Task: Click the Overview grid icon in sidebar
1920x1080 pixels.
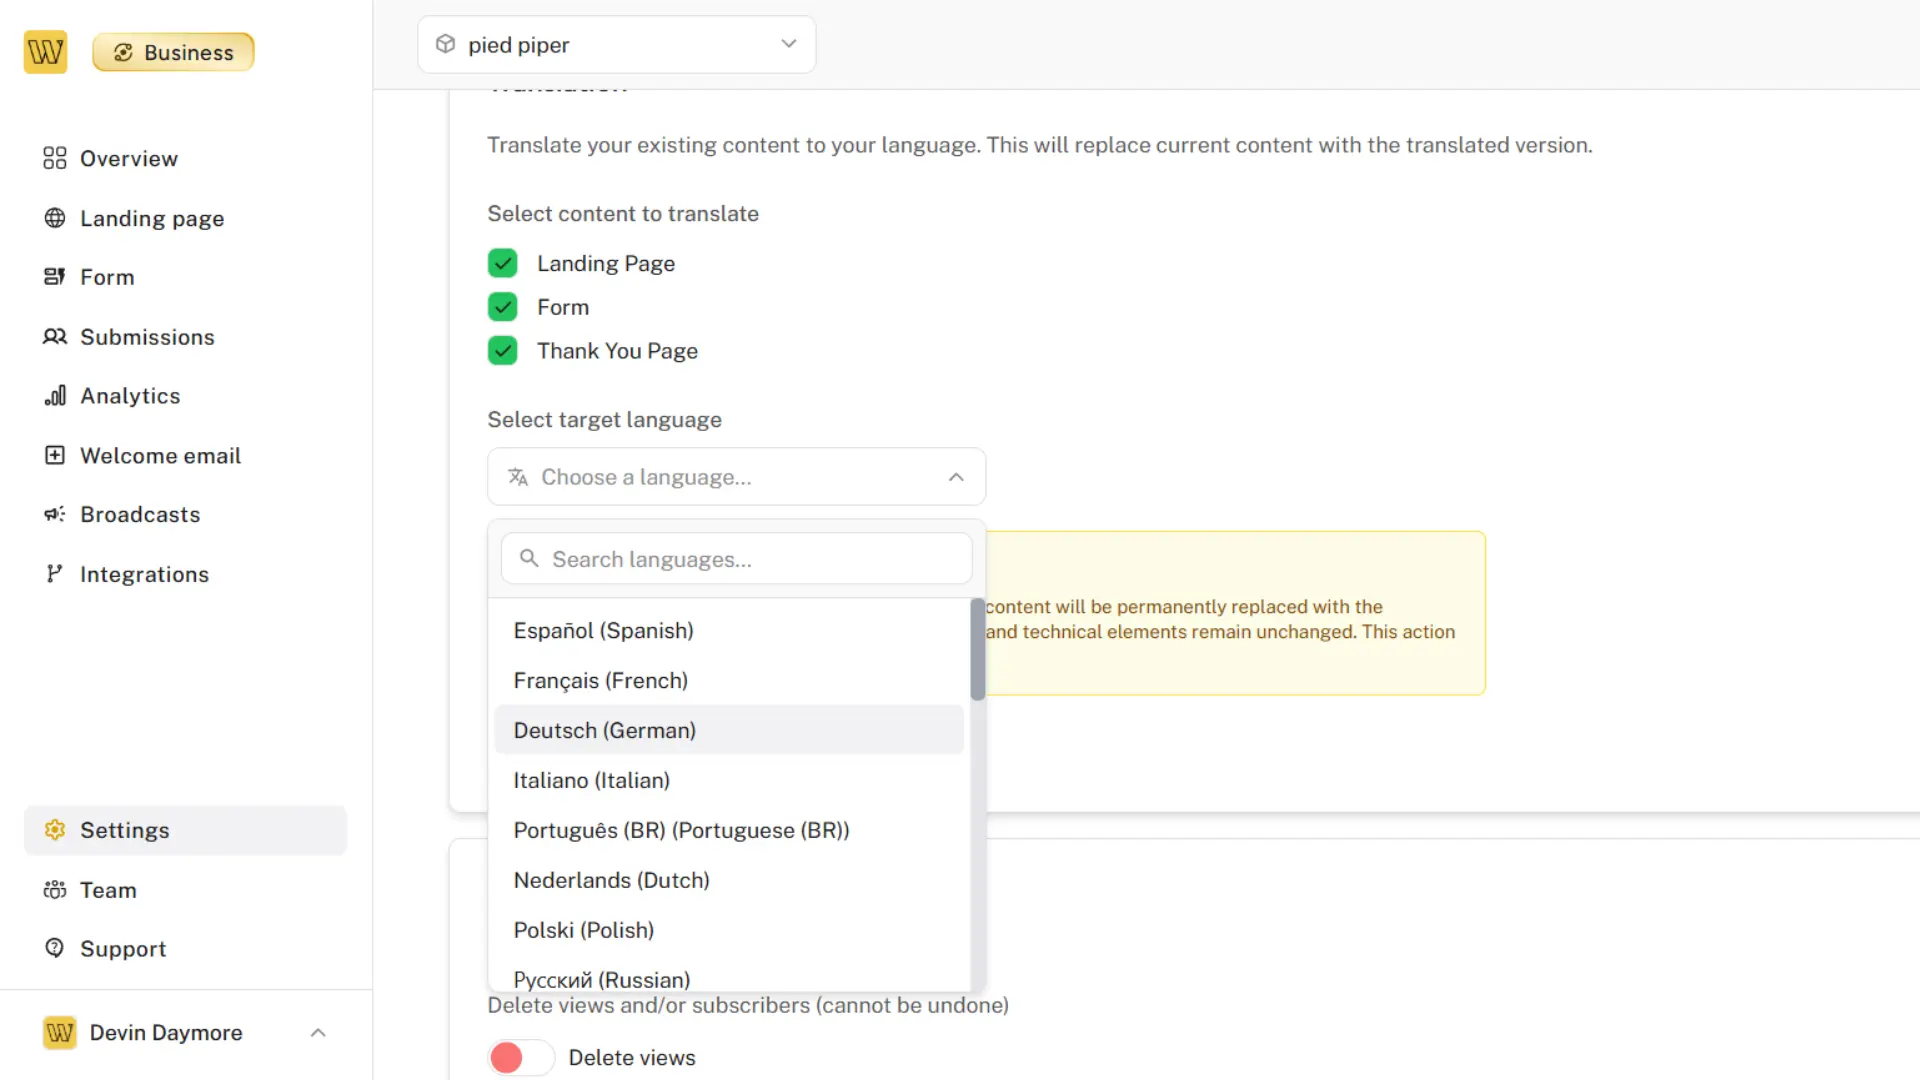Action: 54,158
